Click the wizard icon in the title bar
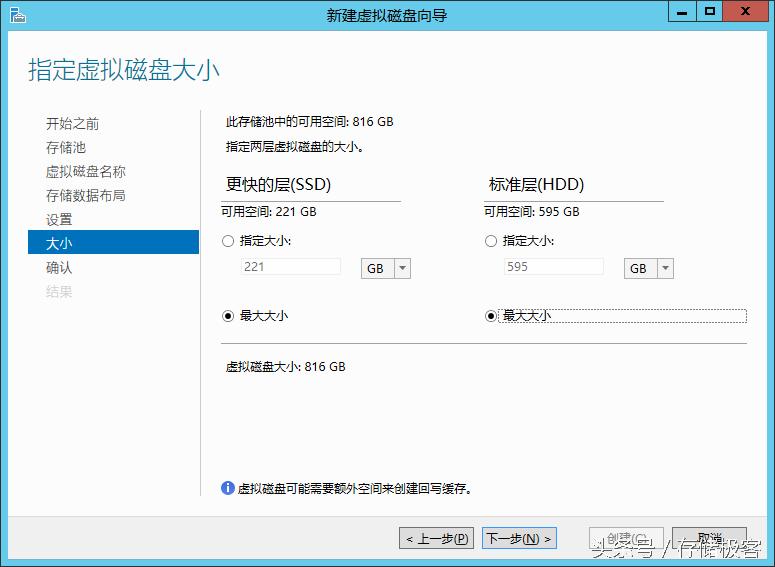775x567 pixels. [17, 15]
